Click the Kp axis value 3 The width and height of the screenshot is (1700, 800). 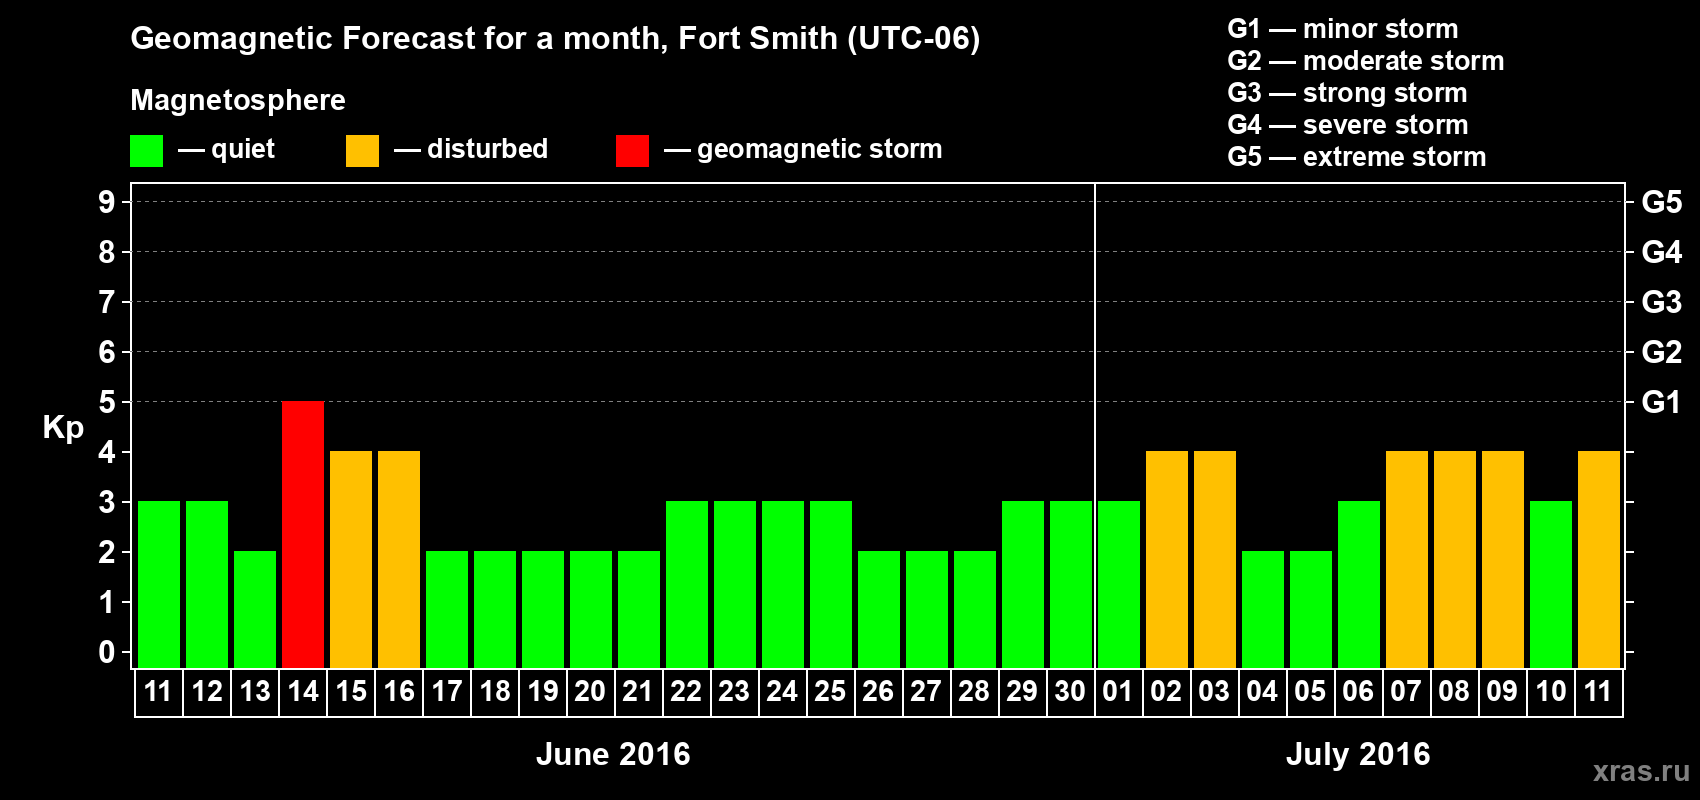click(107, 502)
